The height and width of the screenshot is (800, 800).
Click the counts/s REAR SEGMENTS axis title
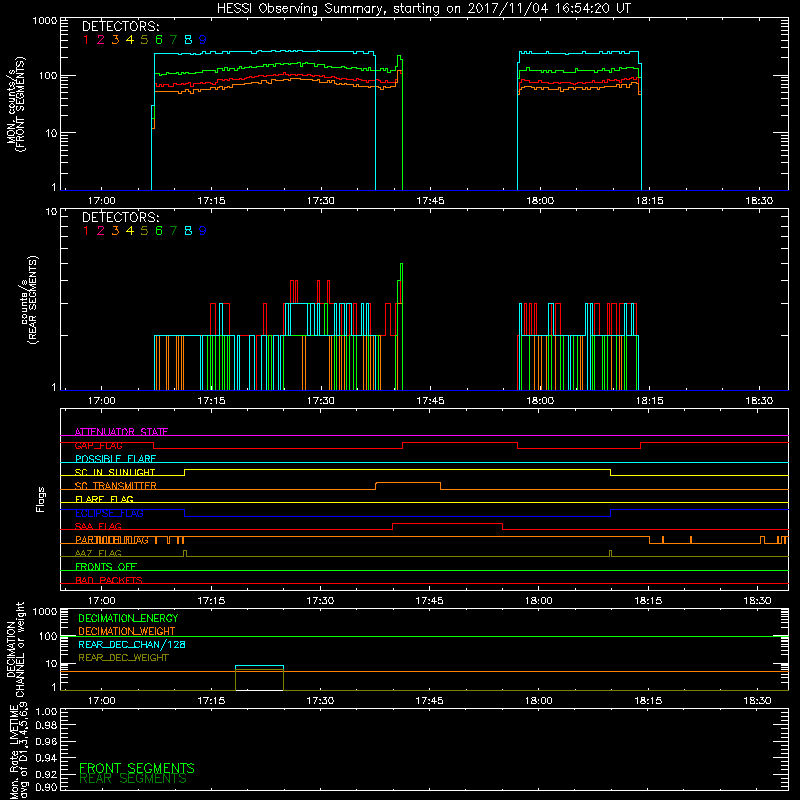coord(29,300)
